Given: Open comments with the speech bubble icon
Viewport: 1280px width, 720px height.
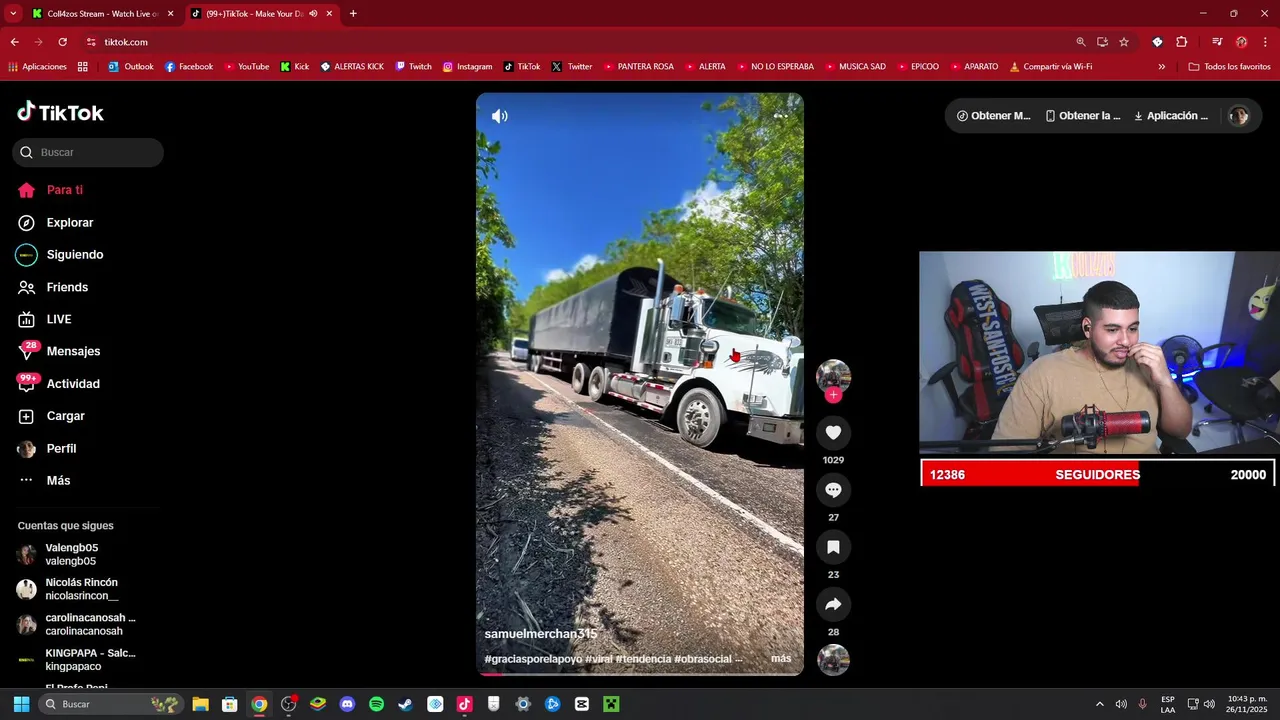Looking at the screenshot, I should [833, 489].
